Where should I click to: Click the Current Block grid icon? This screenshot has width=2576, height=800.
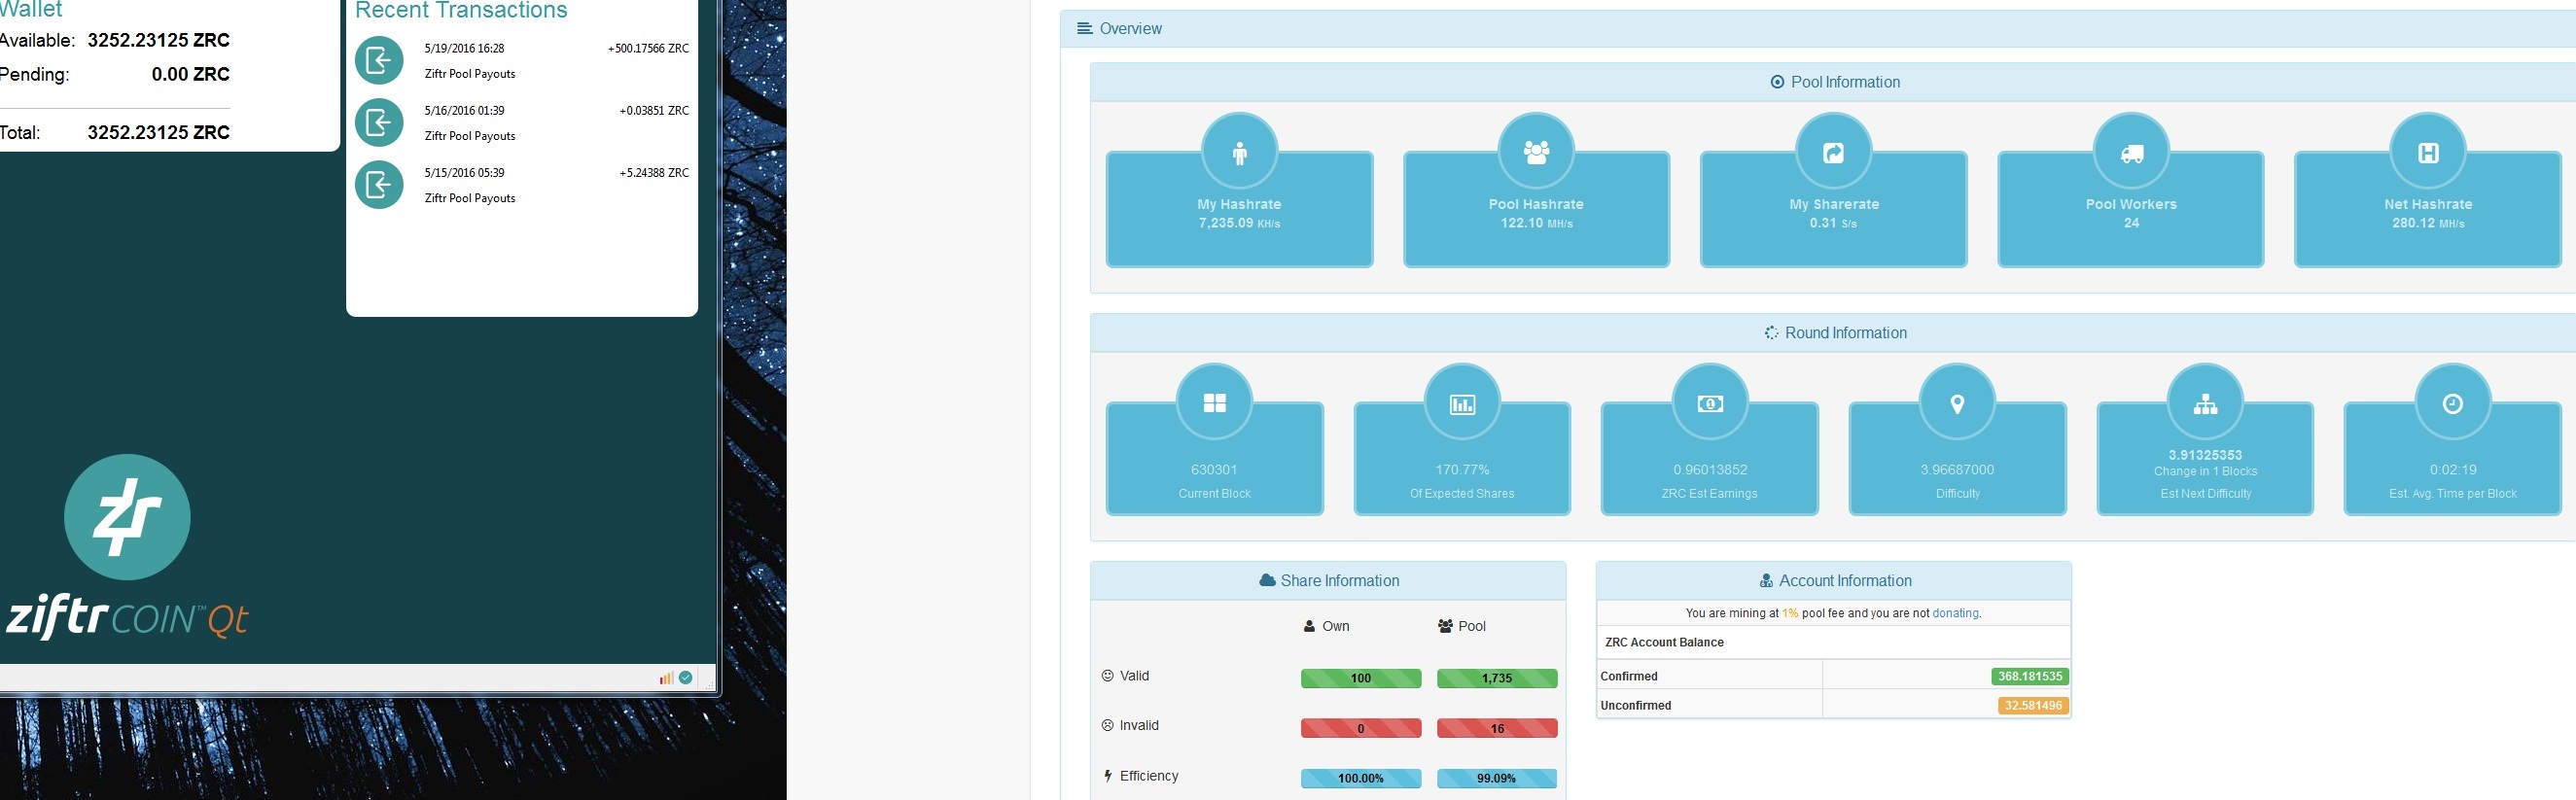point(1214,403)
